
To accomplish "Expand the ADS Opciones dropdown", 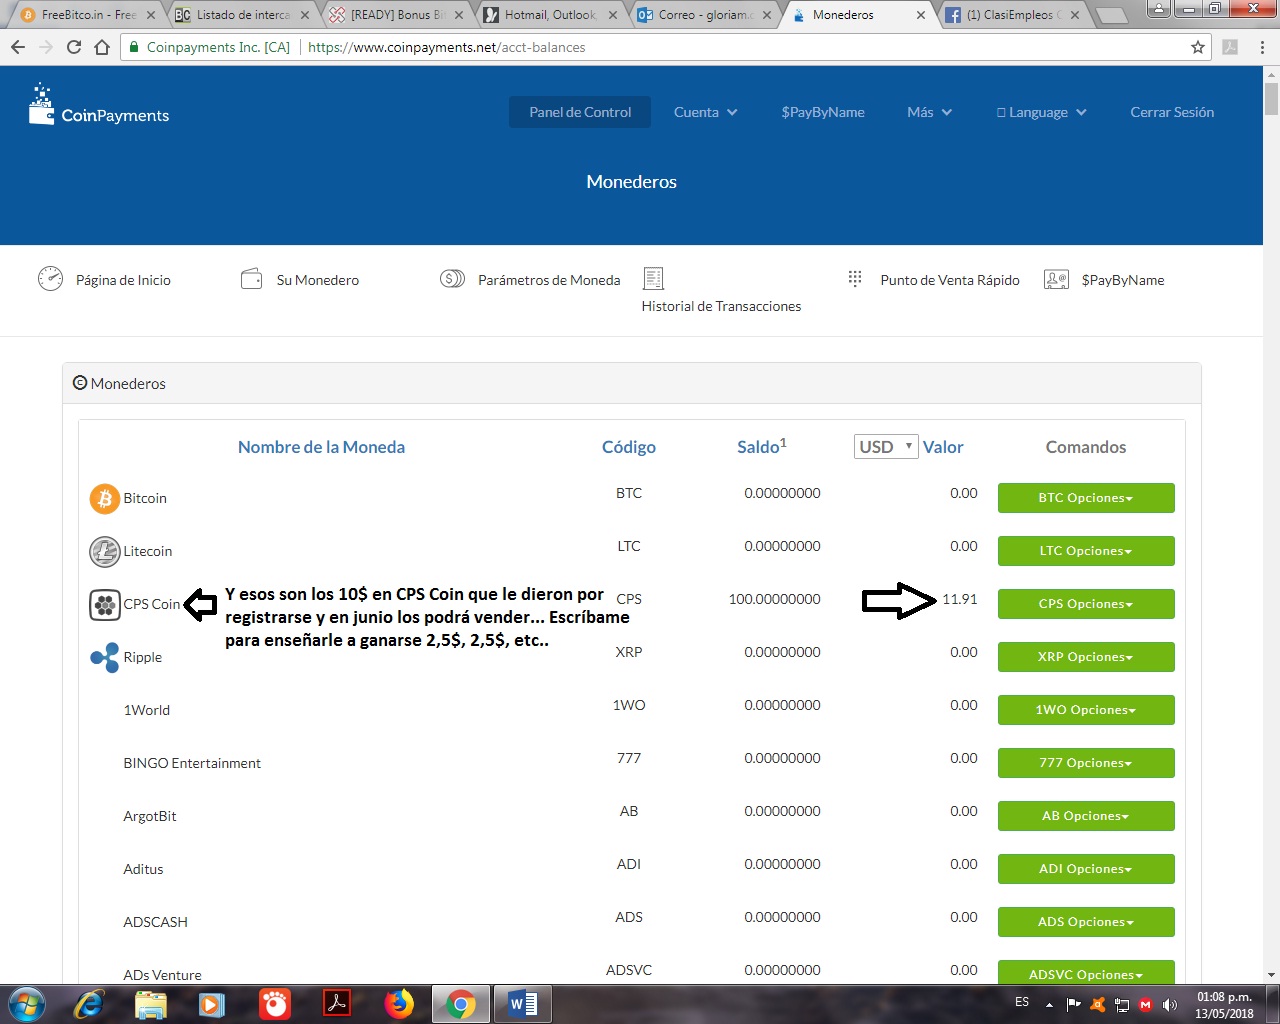I will tap(1086, 922).
